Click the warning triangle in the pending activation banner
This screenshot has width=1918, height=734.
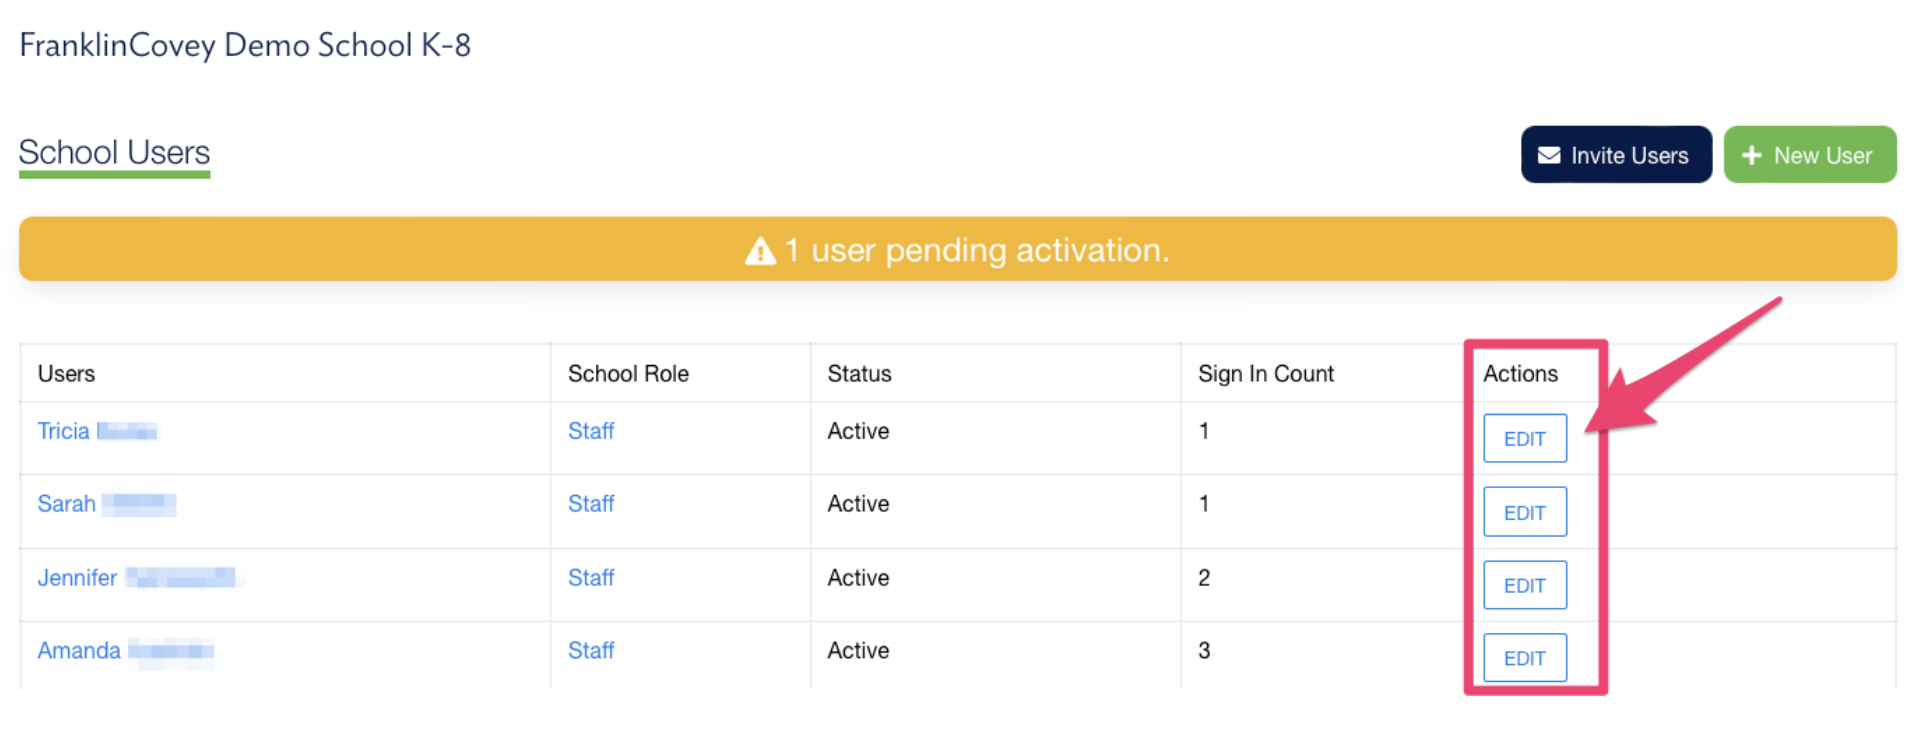760,251
